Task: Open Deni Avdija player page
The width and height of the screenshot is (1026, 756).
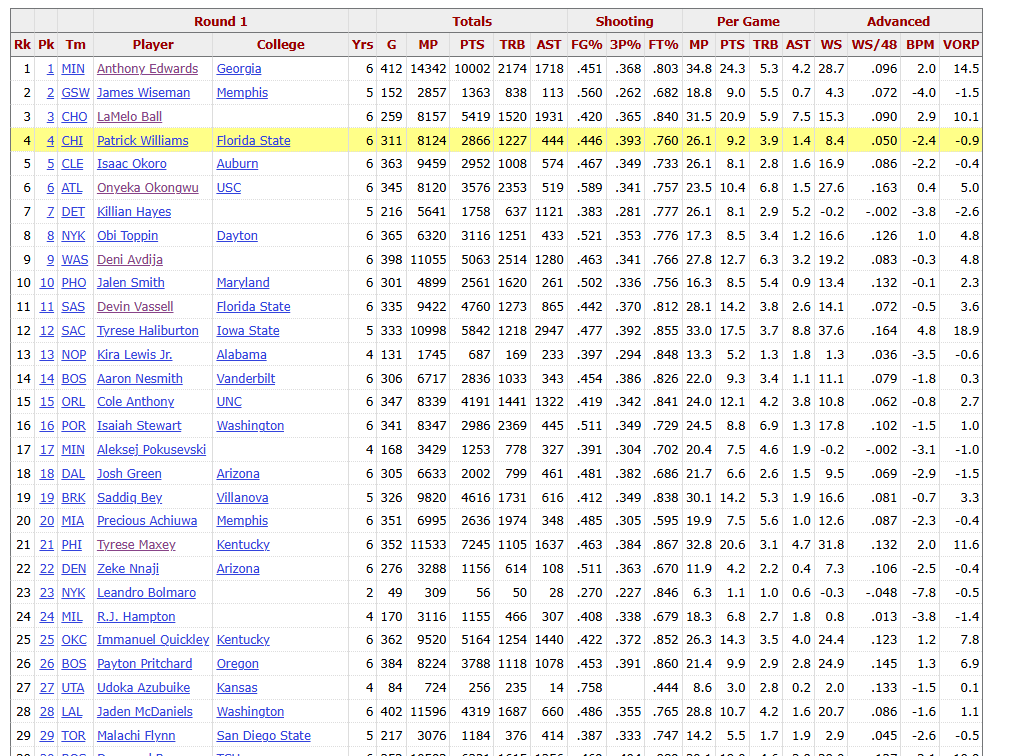Action: click(x=130, y=260)
